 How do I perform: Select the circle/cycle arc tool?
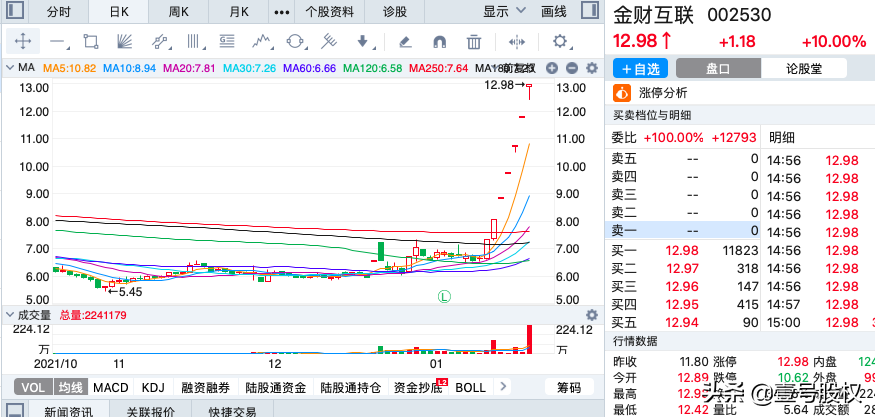click(x=295, y=41)
